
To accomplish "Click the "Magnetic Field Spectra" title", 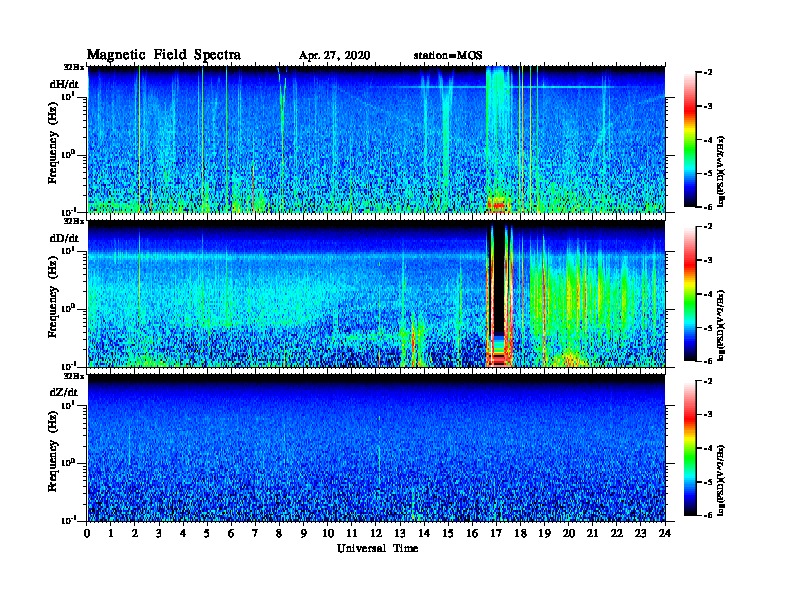I will [164, 55].
